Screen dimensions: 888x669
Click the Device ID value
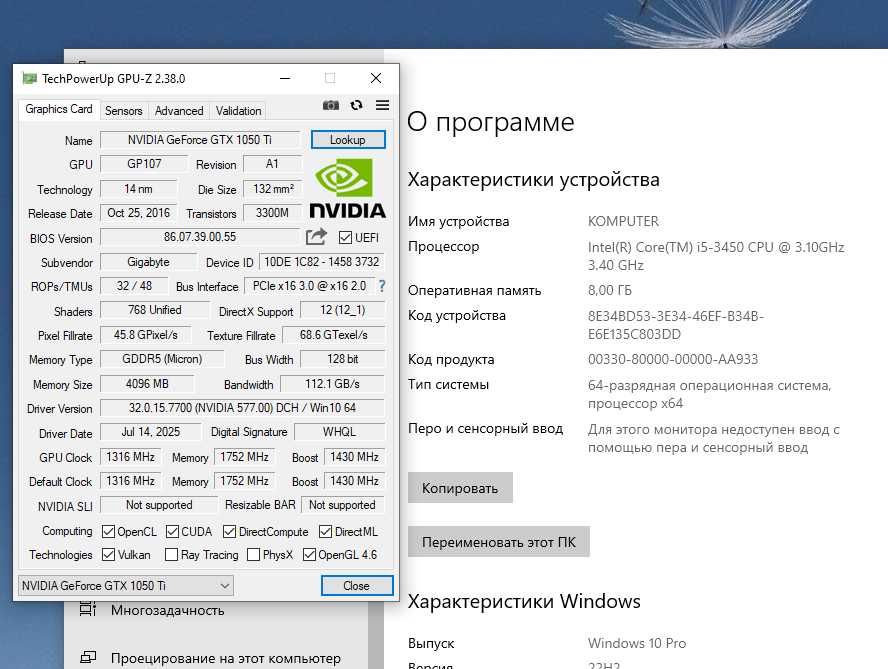[x=322, y=262]
